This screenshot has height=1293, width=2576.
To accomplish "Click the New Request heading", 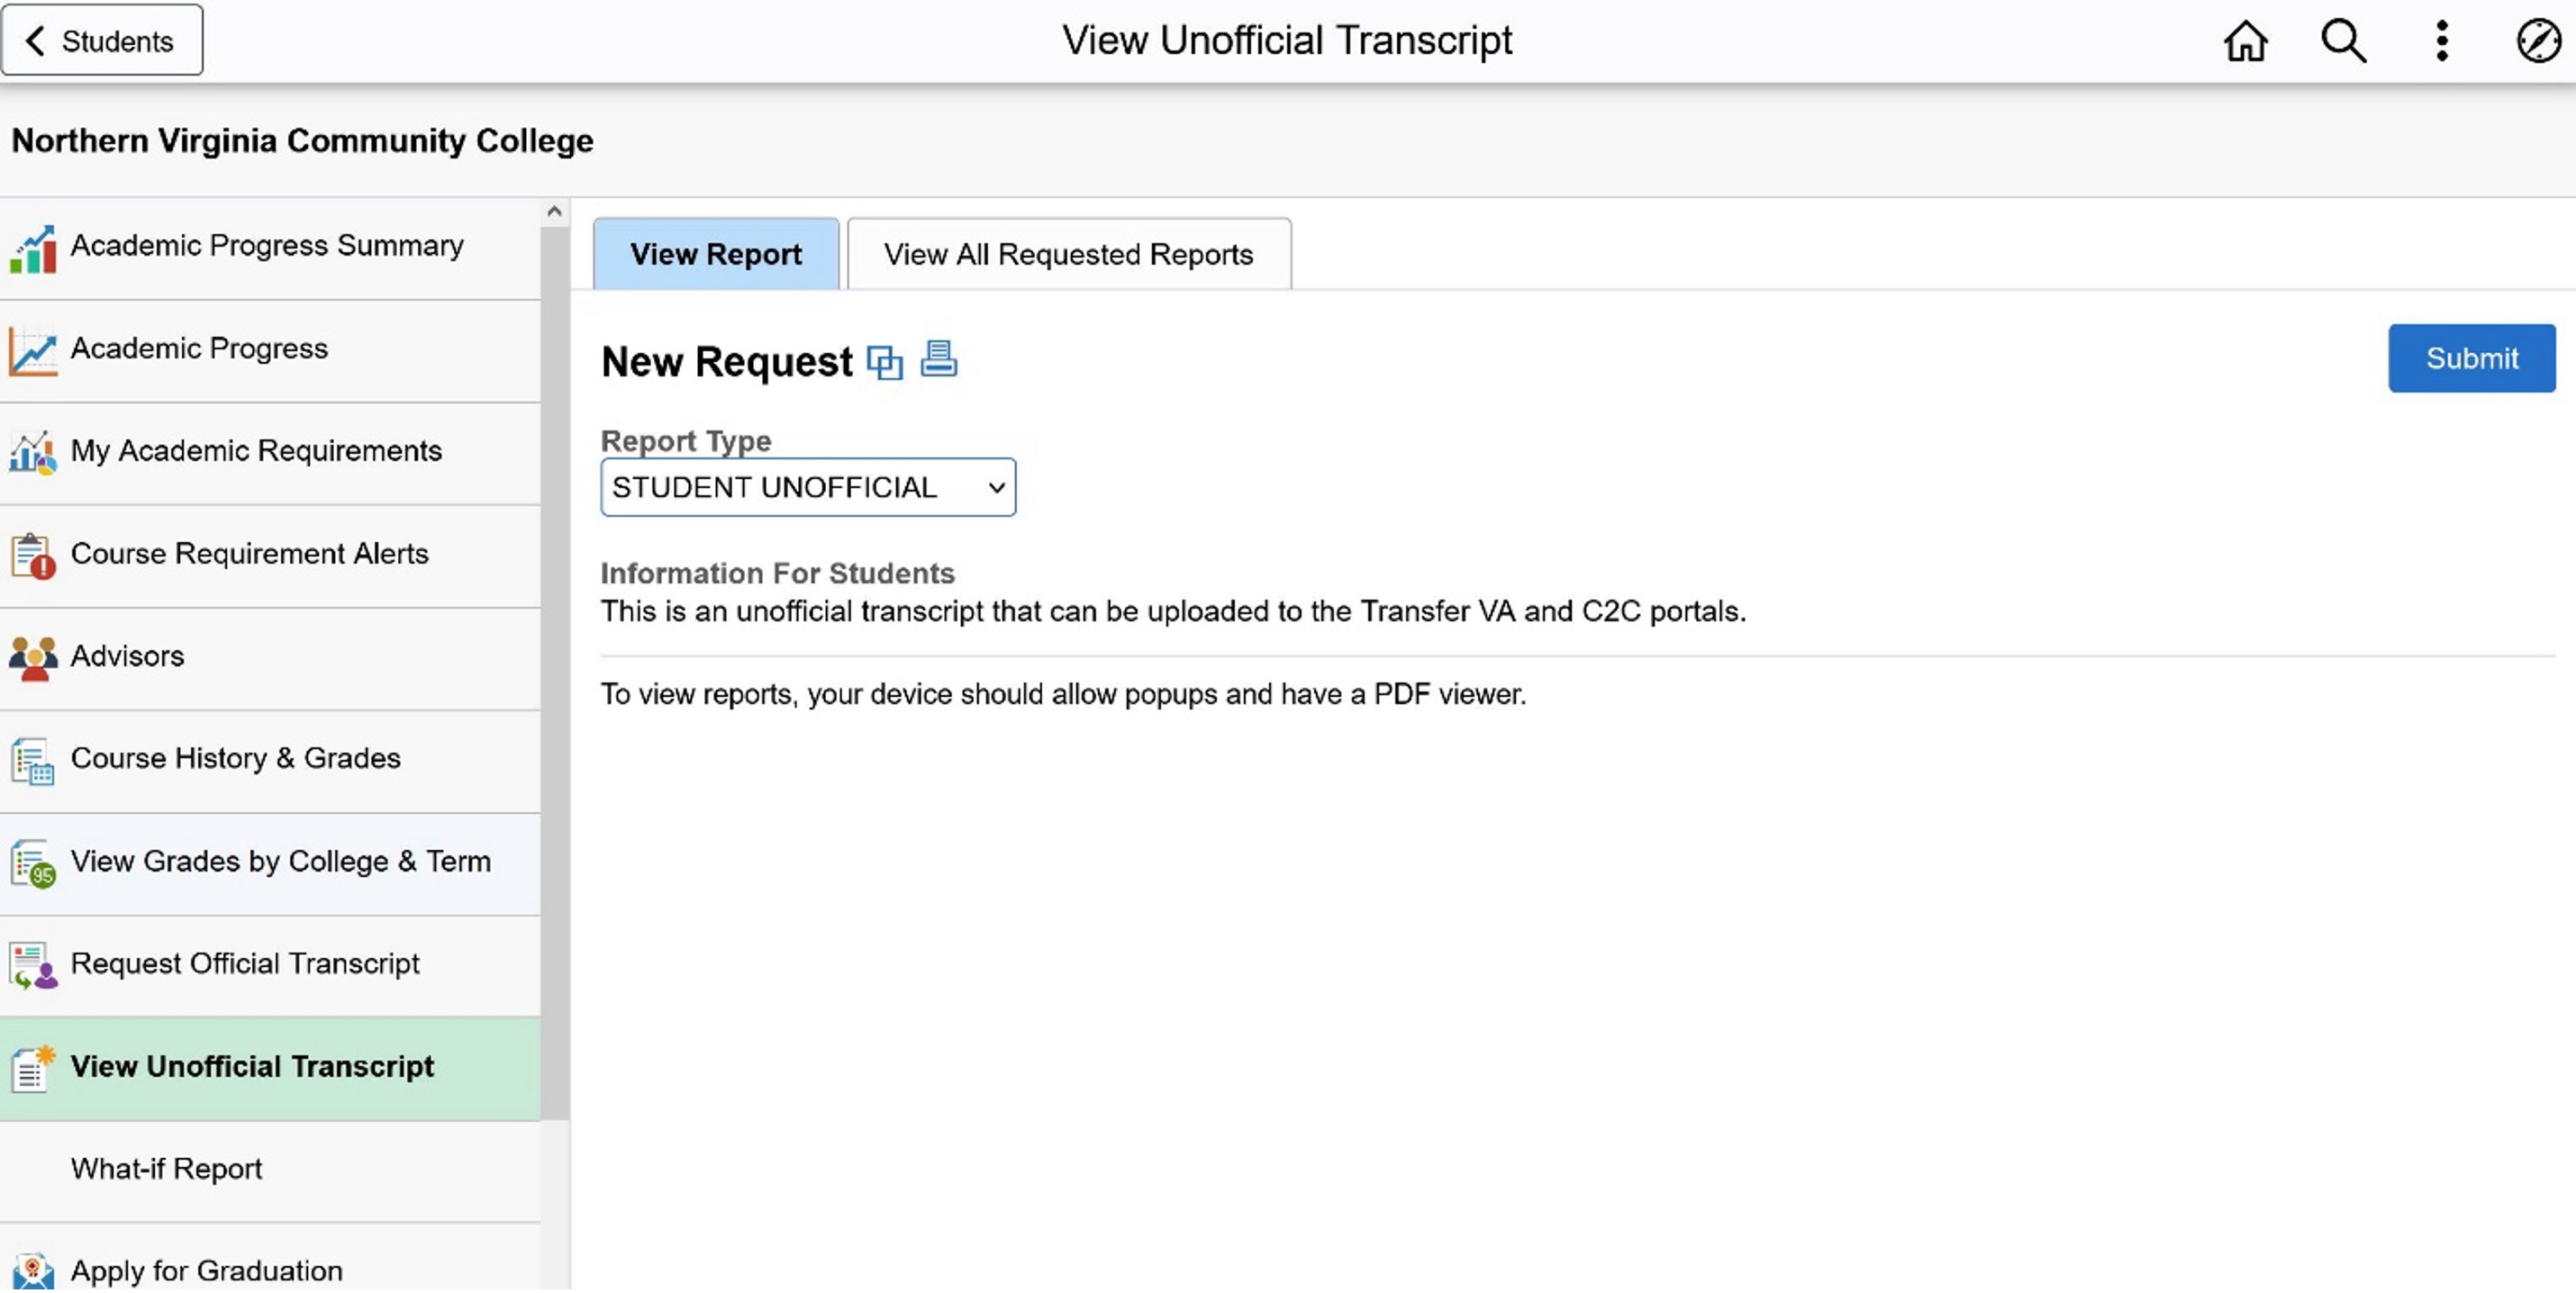I will tap(727, 362).
